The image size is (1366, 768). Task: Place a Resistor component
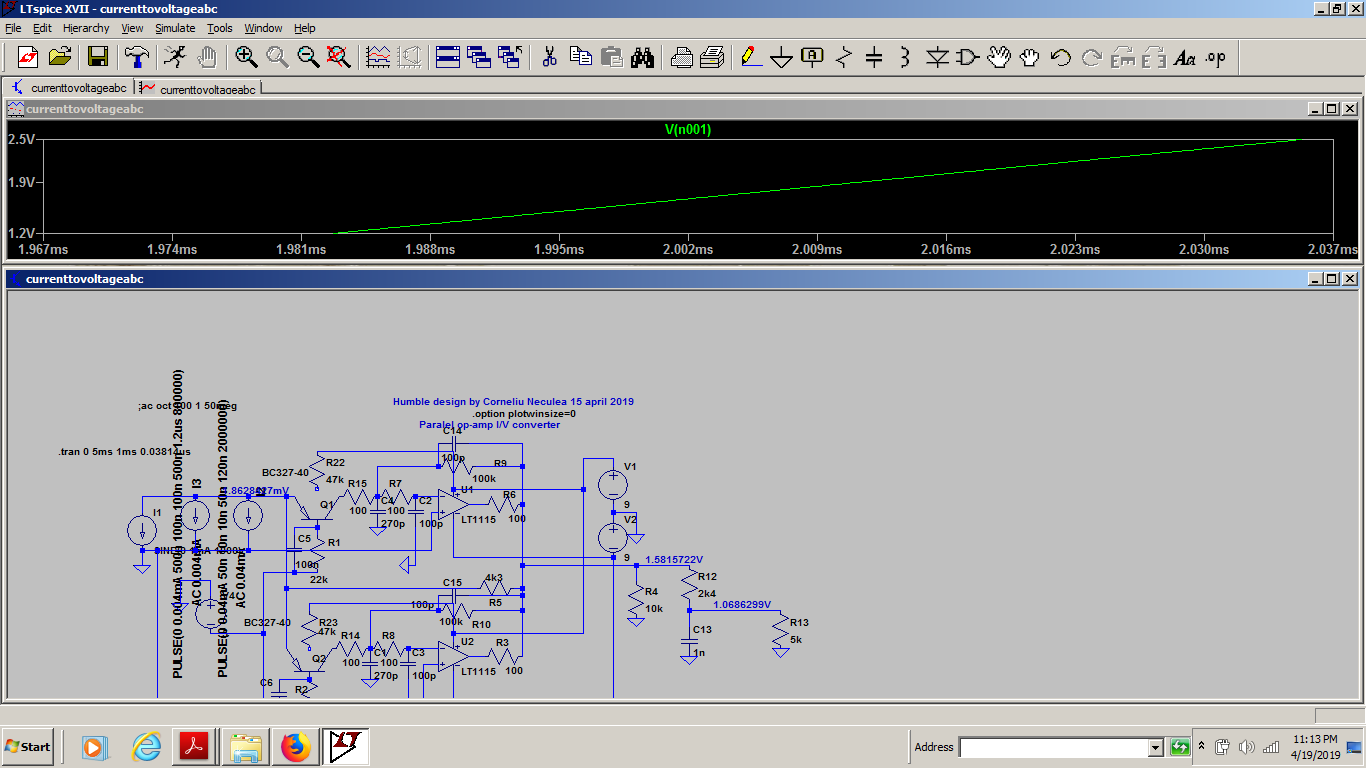click(844, 57)
